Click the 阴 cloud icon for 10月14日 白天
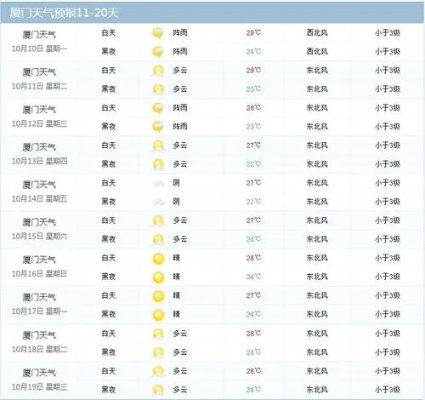Viewport: 425px width, 400px height. pyautogui.click(x=158, y=183)
